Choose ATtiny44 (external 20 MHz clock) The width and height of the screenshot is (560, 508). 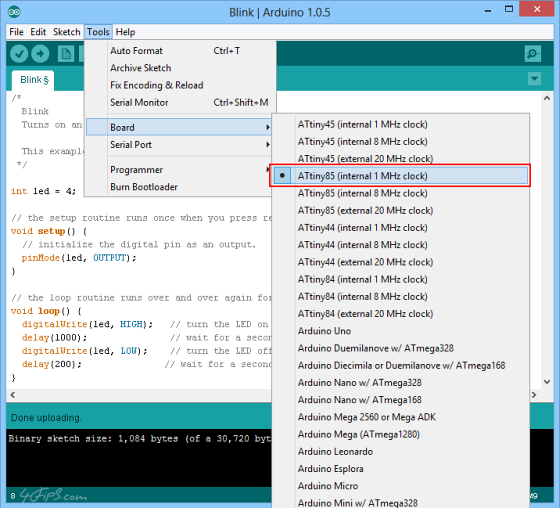400,262
